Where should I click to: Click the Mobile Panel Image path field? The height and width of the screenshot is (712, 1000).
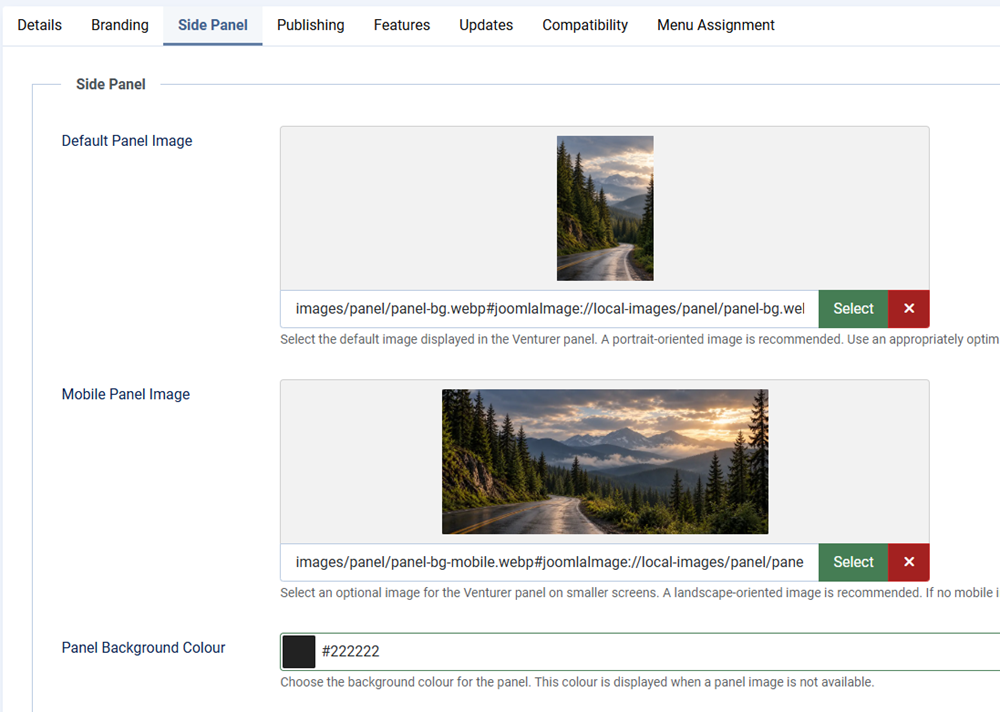pyautogui.click(x=550, y=562)
